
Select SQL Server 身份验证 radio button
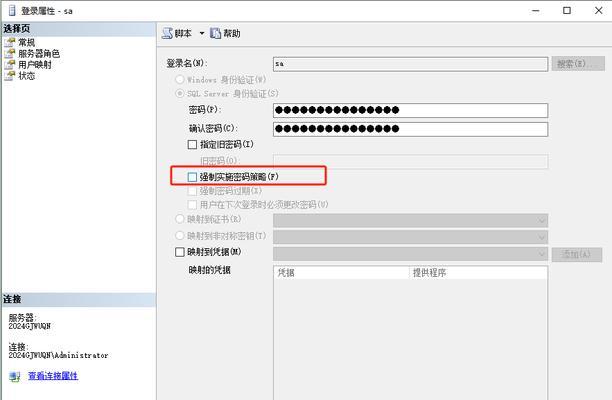click(180, 94)
